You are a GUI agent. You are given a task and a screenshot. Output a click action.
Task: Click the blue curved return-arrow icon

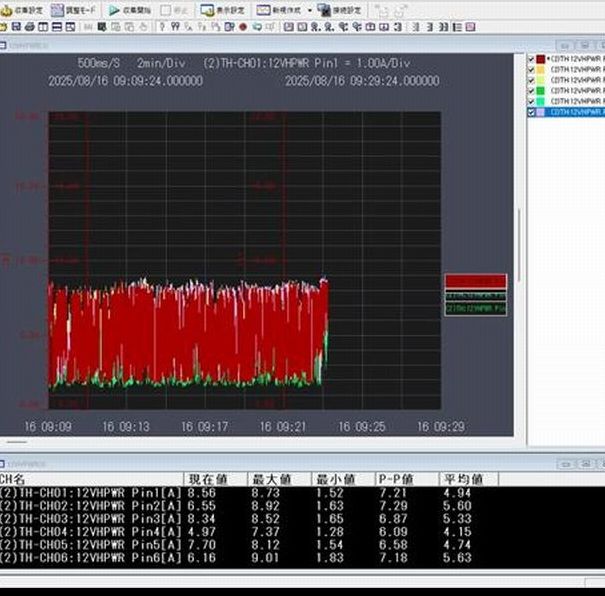pos(256,27)
